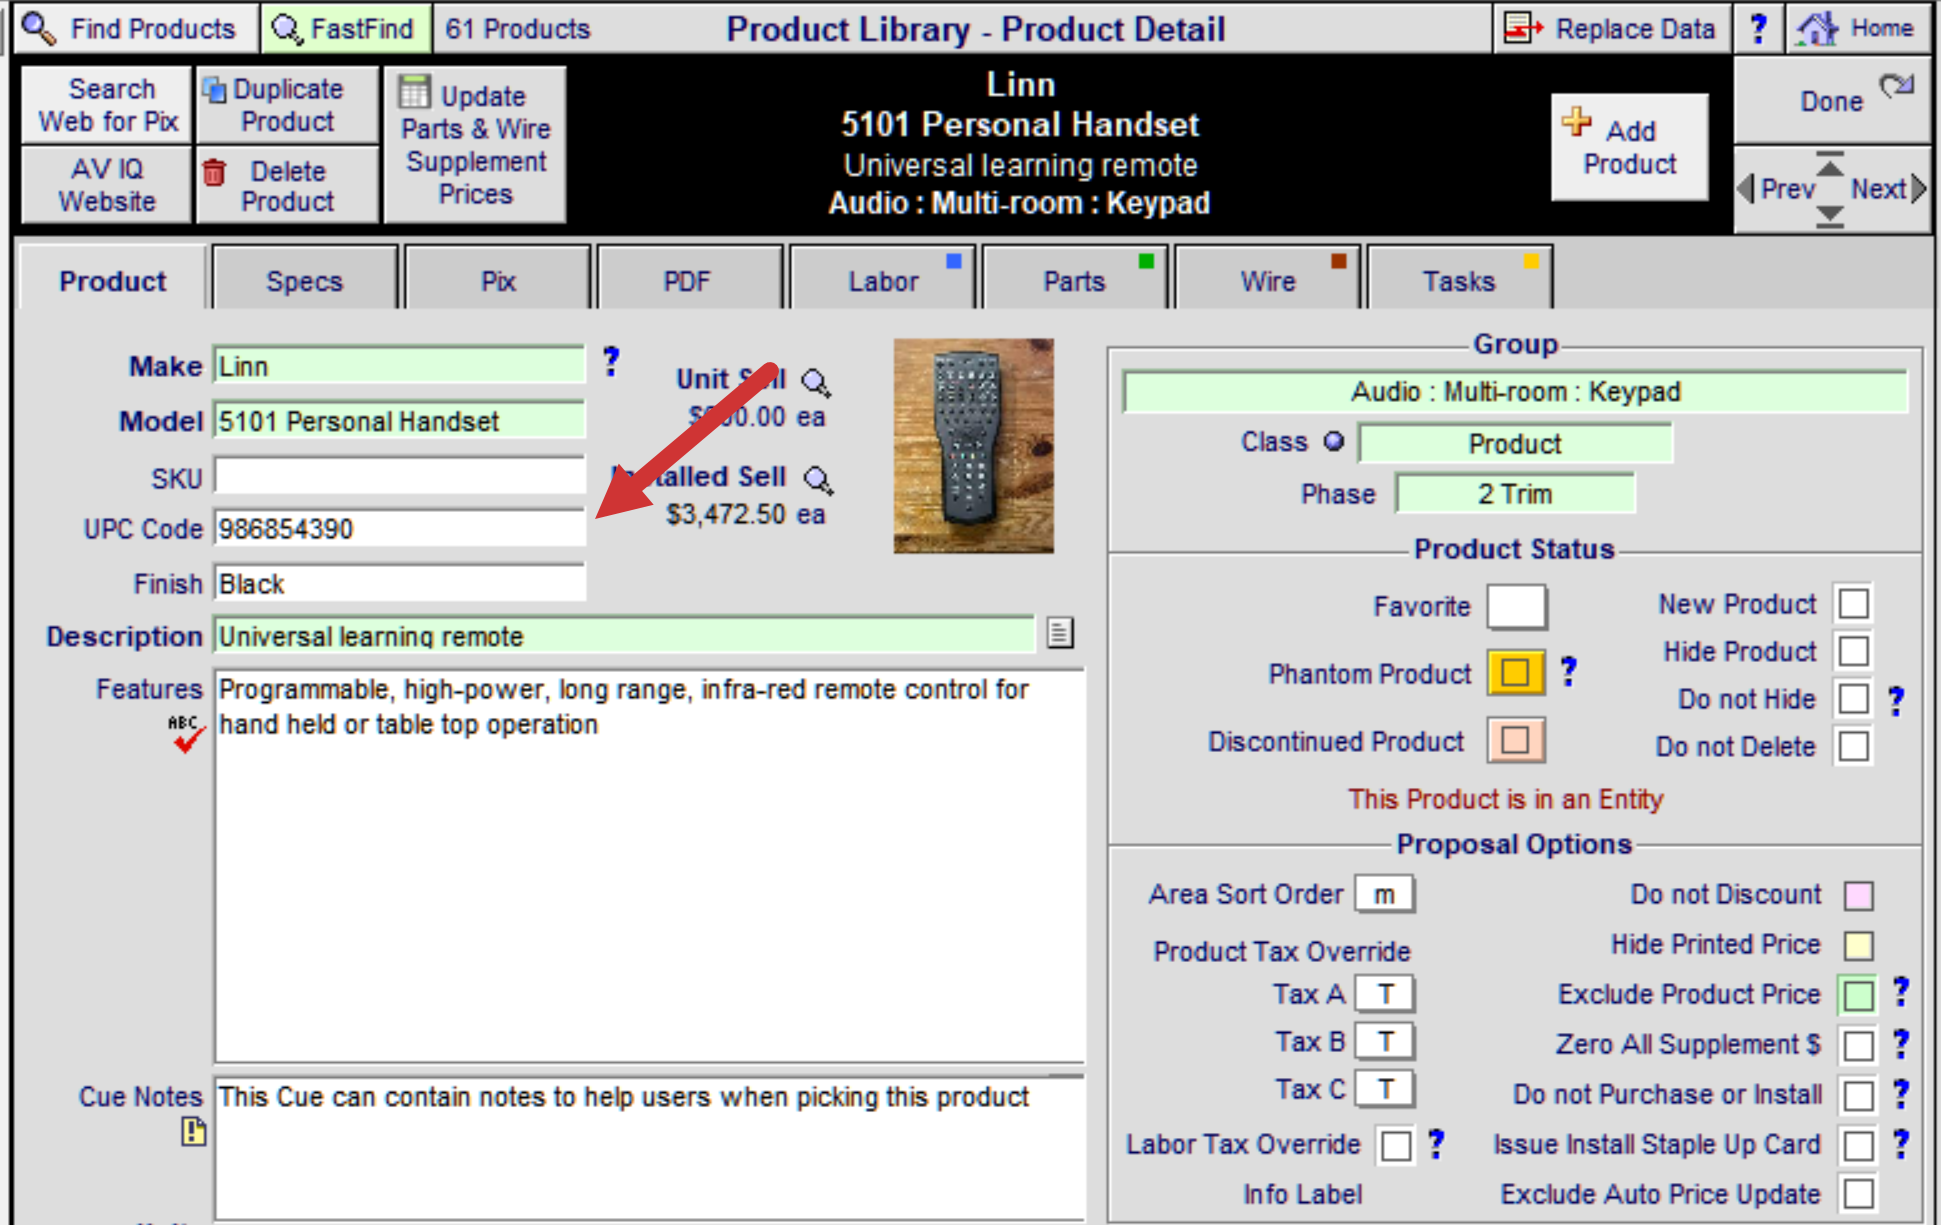Check Zero All Supplement $ checkbox
Viewport: 1941px width, 1225px height.
(x=1858, y=1045)
